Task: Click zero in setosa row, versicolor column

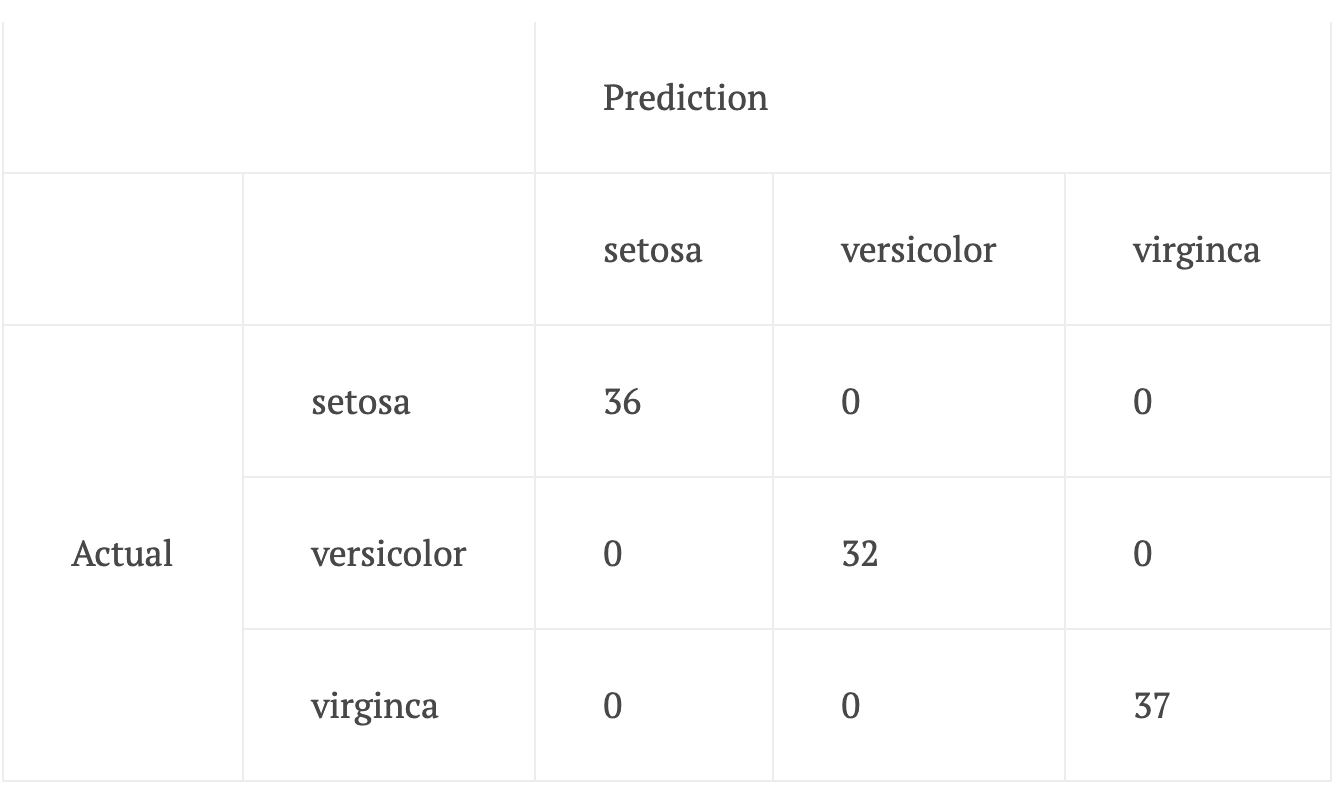Action: coord(851,402)
